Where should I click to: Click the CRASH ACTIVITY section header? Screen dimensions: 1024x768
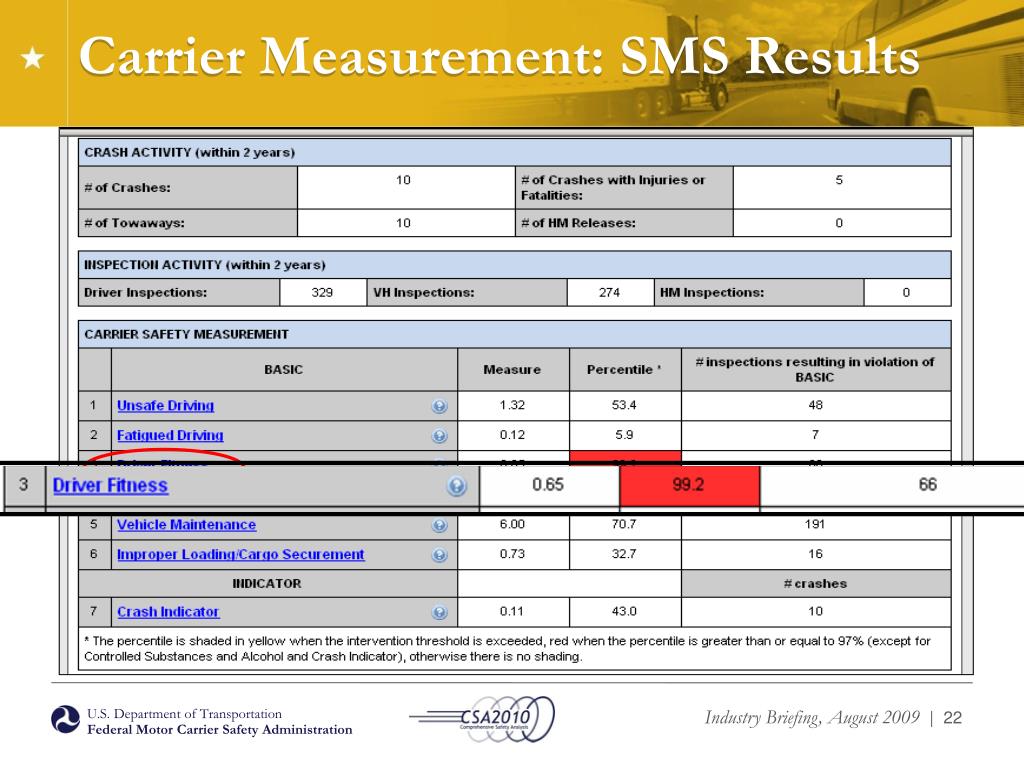(514, 152)
